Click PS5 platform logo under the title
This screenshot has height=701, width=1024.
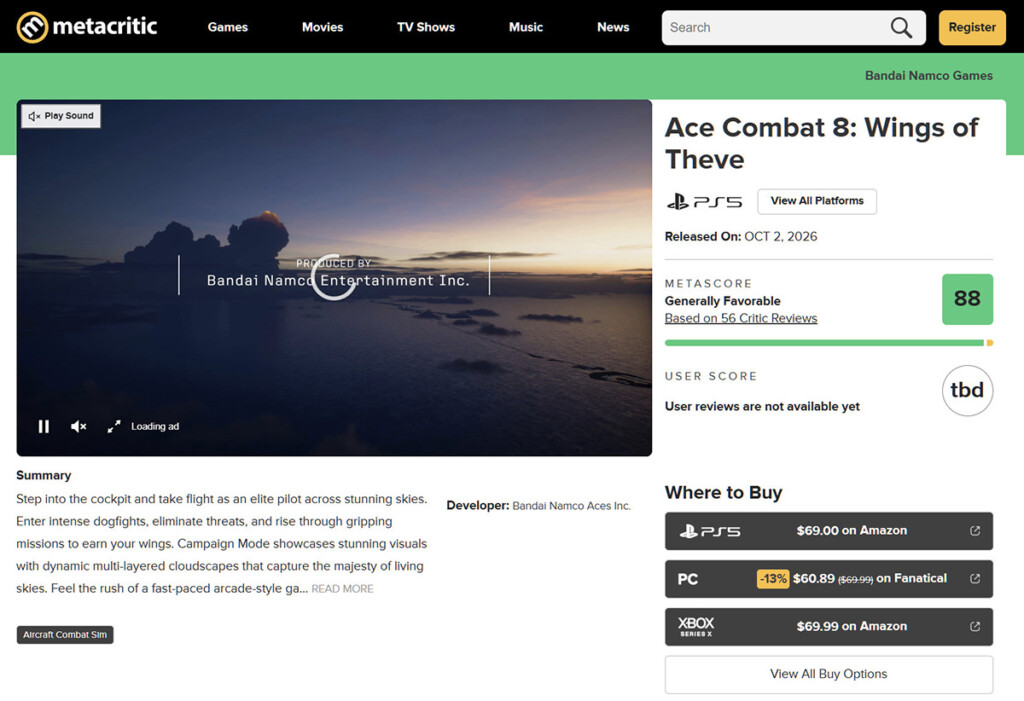tap(704, 201)
